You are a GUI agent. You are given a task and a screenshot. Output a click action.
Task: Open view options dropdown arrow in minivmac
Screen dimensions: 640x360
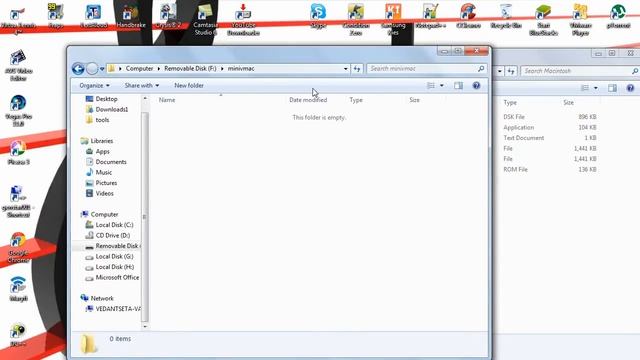[x=442, y=85]
